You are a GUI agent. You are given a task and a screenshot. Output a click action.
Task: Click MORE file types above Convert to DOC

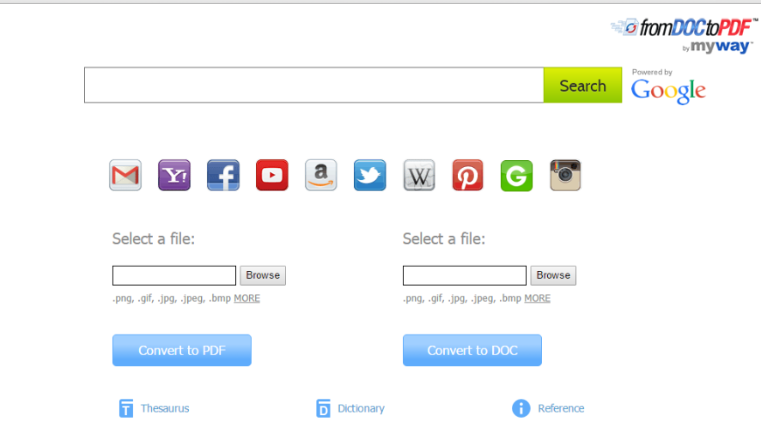coord(537,298)
